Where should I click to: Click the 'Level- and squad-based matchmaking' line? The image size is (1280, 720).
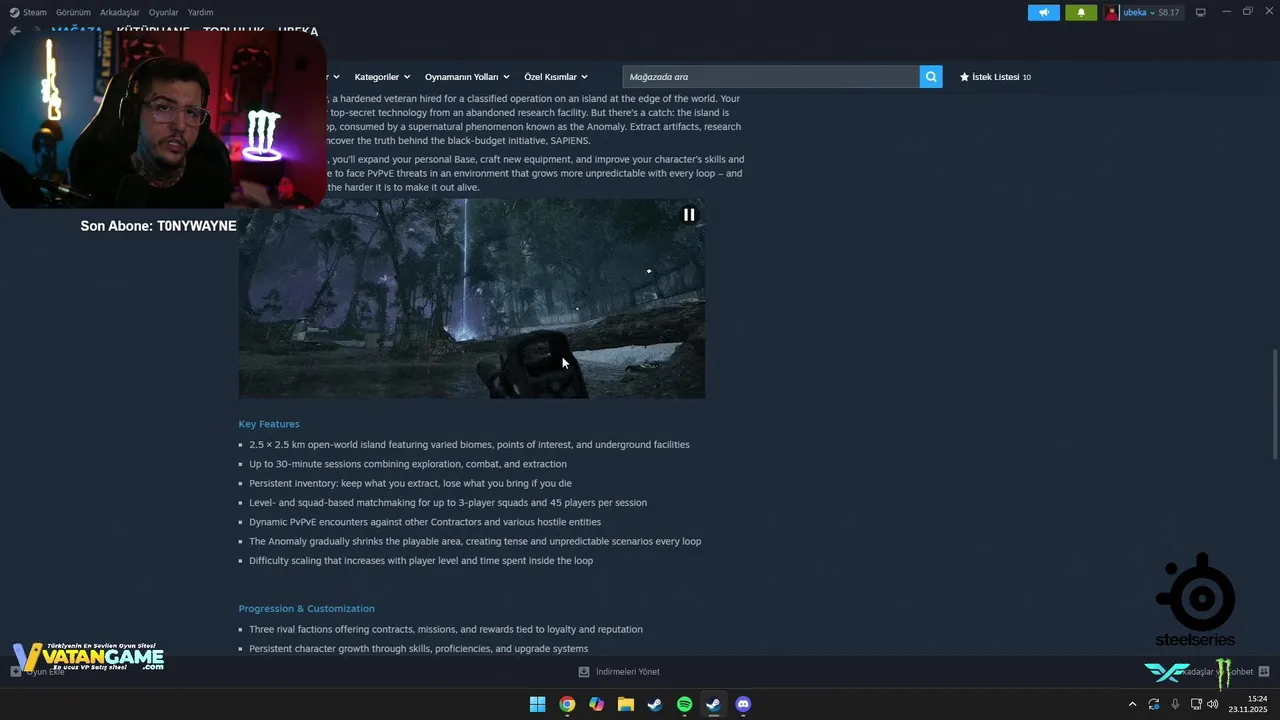[448, 503]
